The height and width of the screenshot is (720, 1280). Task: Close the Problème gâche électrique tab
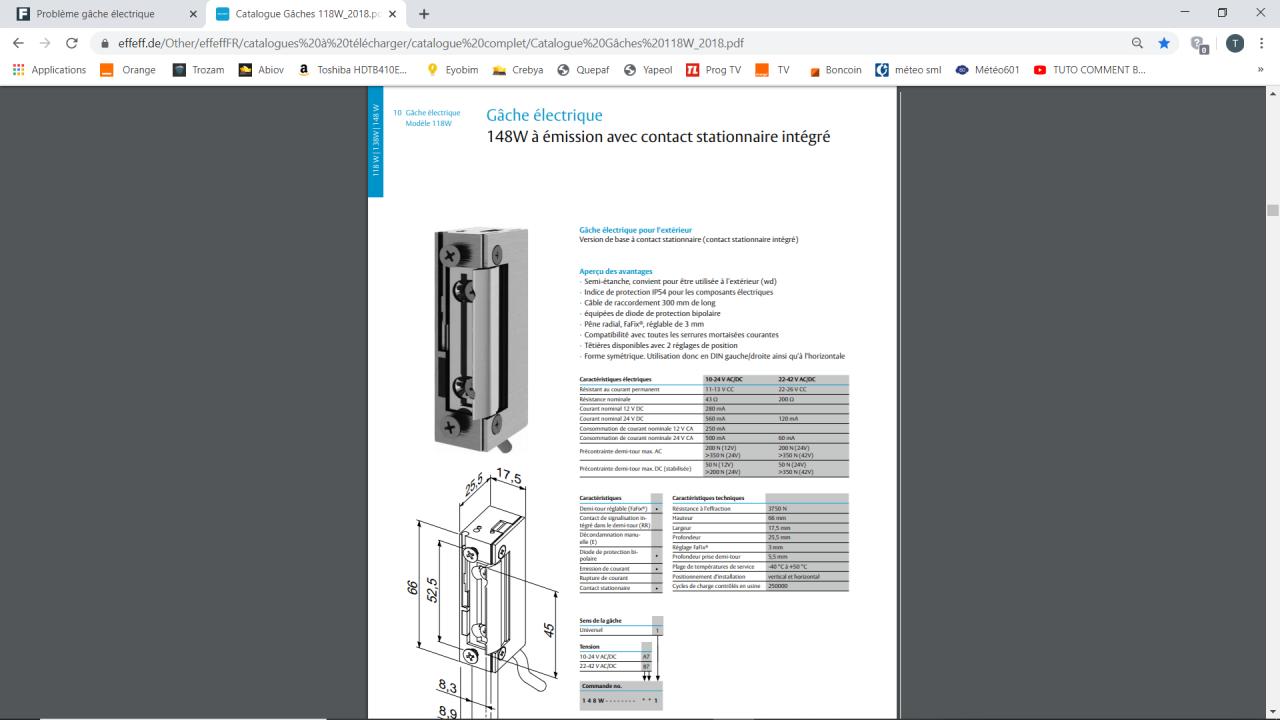(193, 14)
